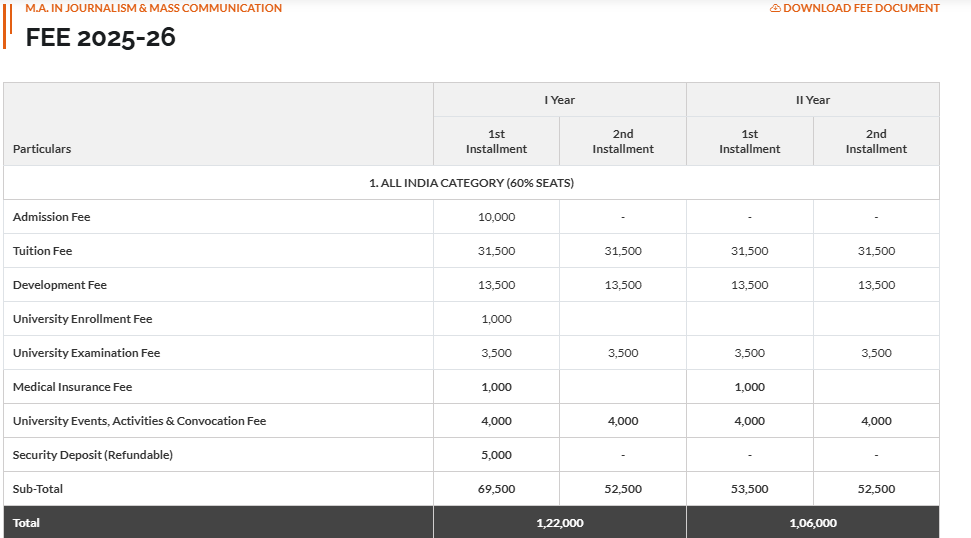Viewport: 971px width, 538px height.
Task: Click the Tuition Fee row label
Action: 43,251
